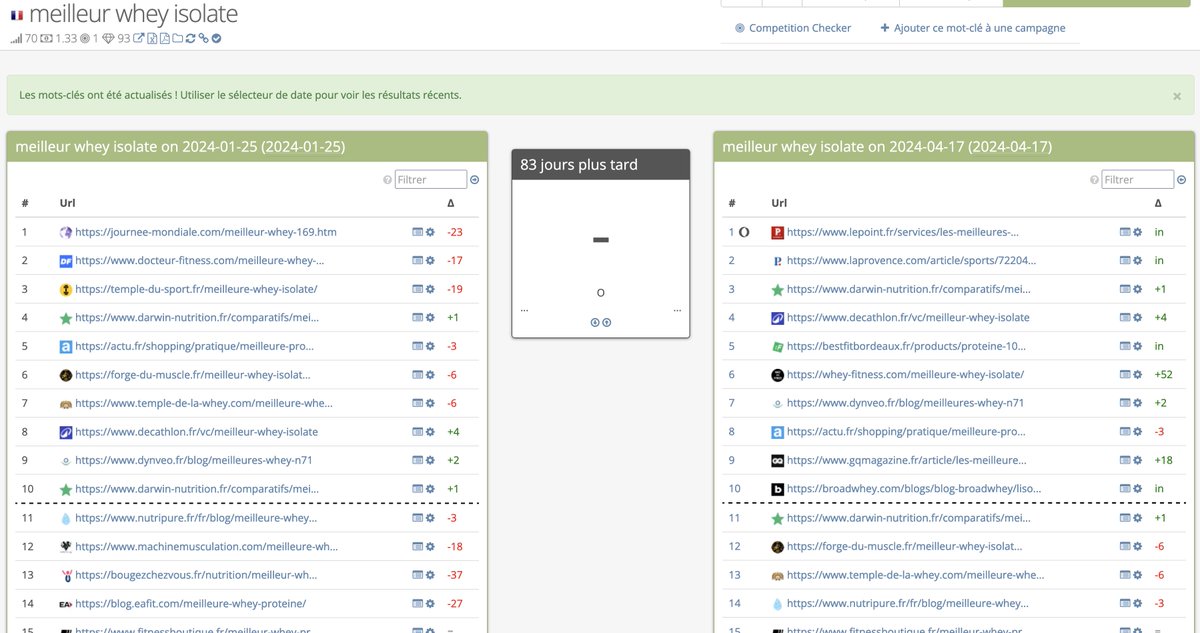Click arrow button beside right Filtrer field
This screenshot has width=1200, height=633.
click(x=1182, y=180)
